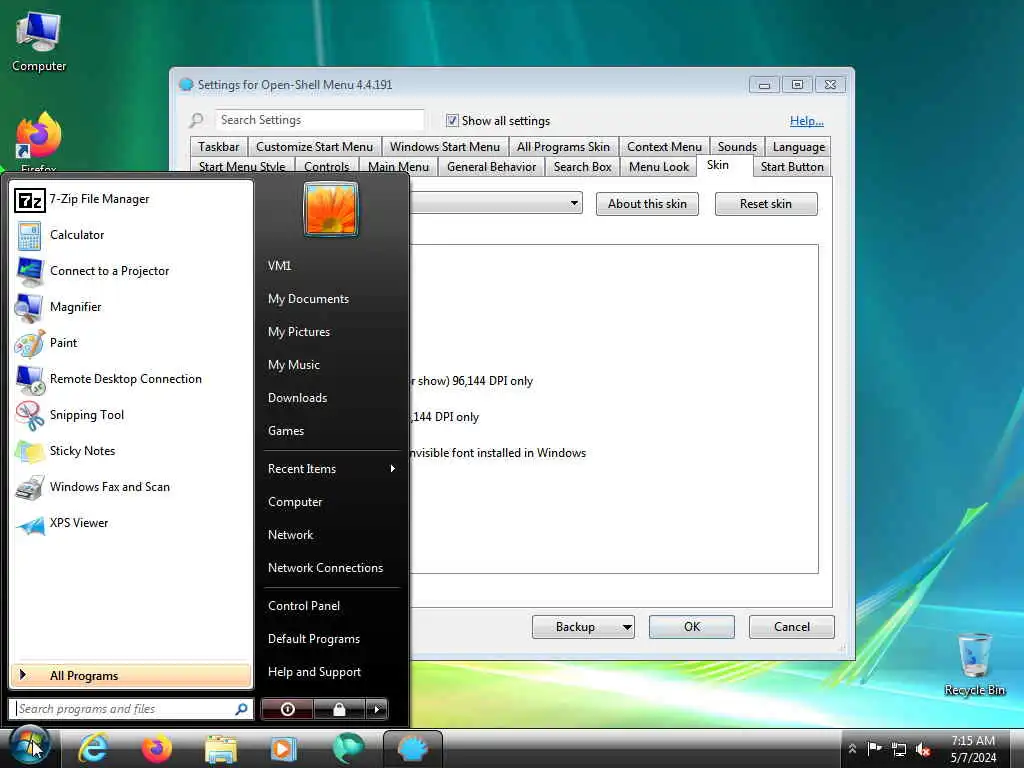Screen dimensions: 1024x768
Task: Open Windows Explorer folder on taskbar
Action: (x=220, y=749)
